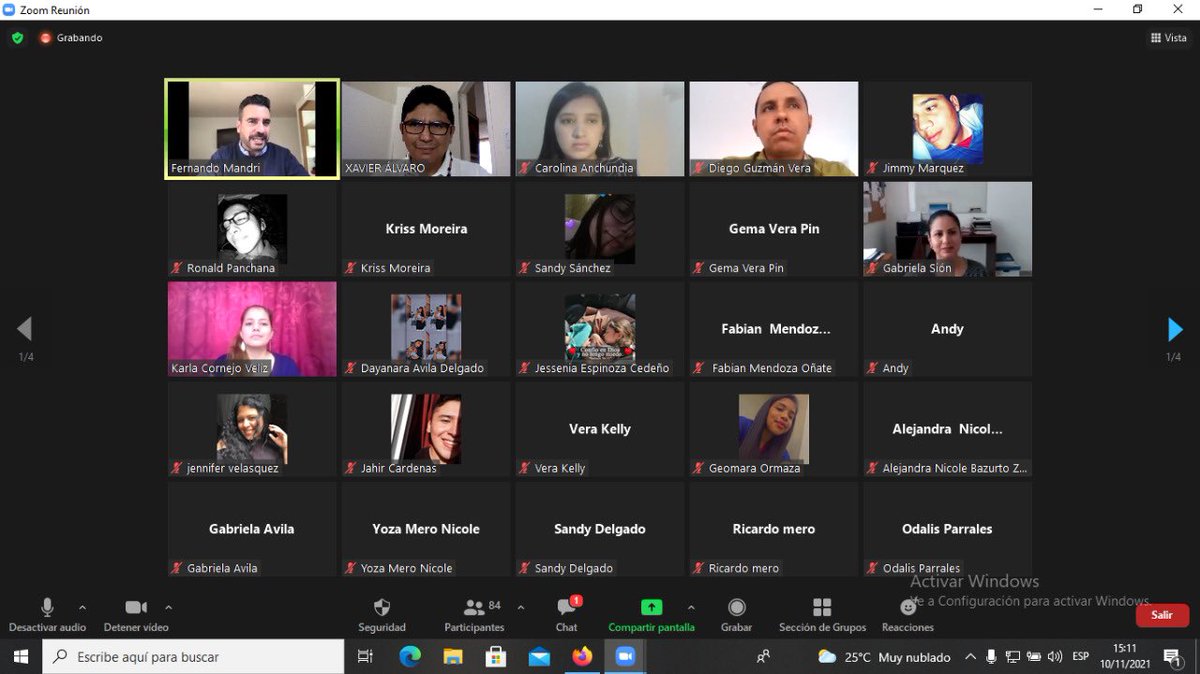Click the Ricardo mero name tile
The width and height of the screenshot is (1200, 674).
774,529
